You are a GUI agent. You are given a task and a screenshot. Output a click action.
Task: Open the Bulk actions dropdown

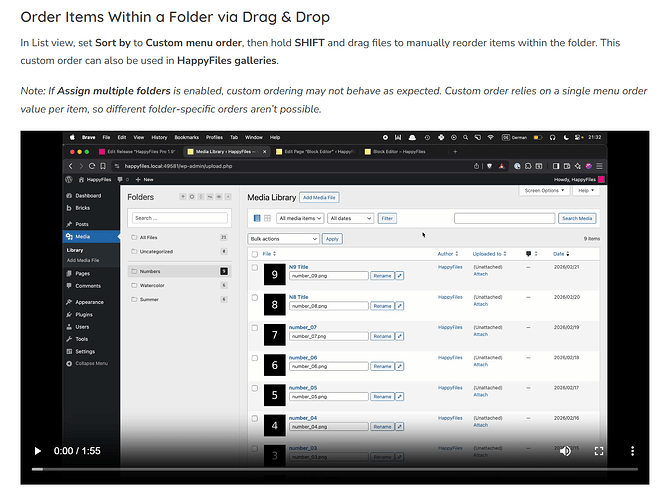[283, 239]
